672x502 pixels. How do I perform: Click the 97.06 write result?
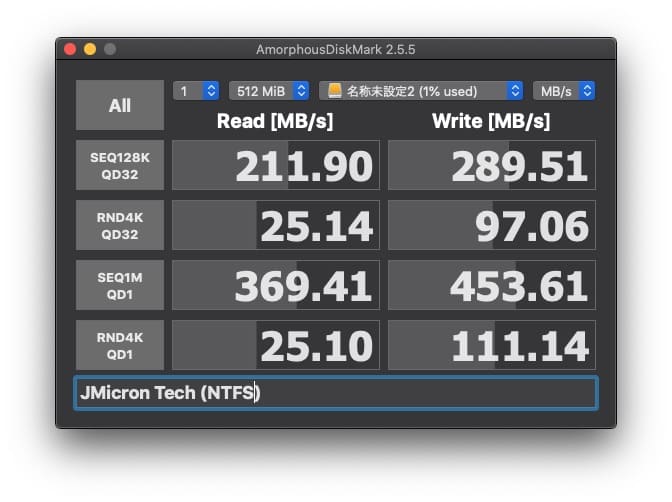click(x=492, y=225)
